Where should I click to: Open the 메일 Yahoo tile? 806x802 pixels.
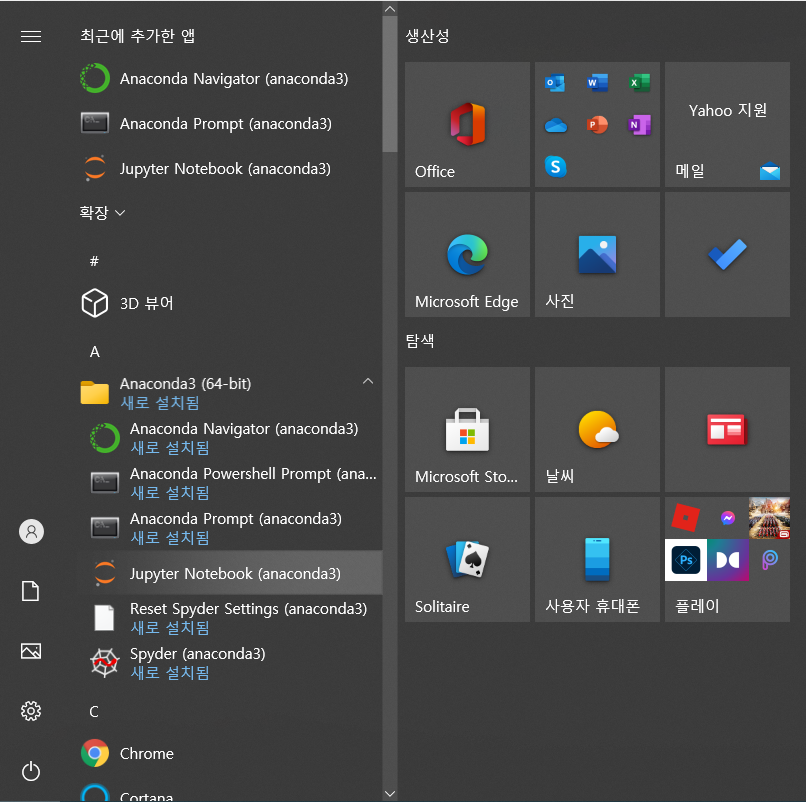click(x=727, y=124)
